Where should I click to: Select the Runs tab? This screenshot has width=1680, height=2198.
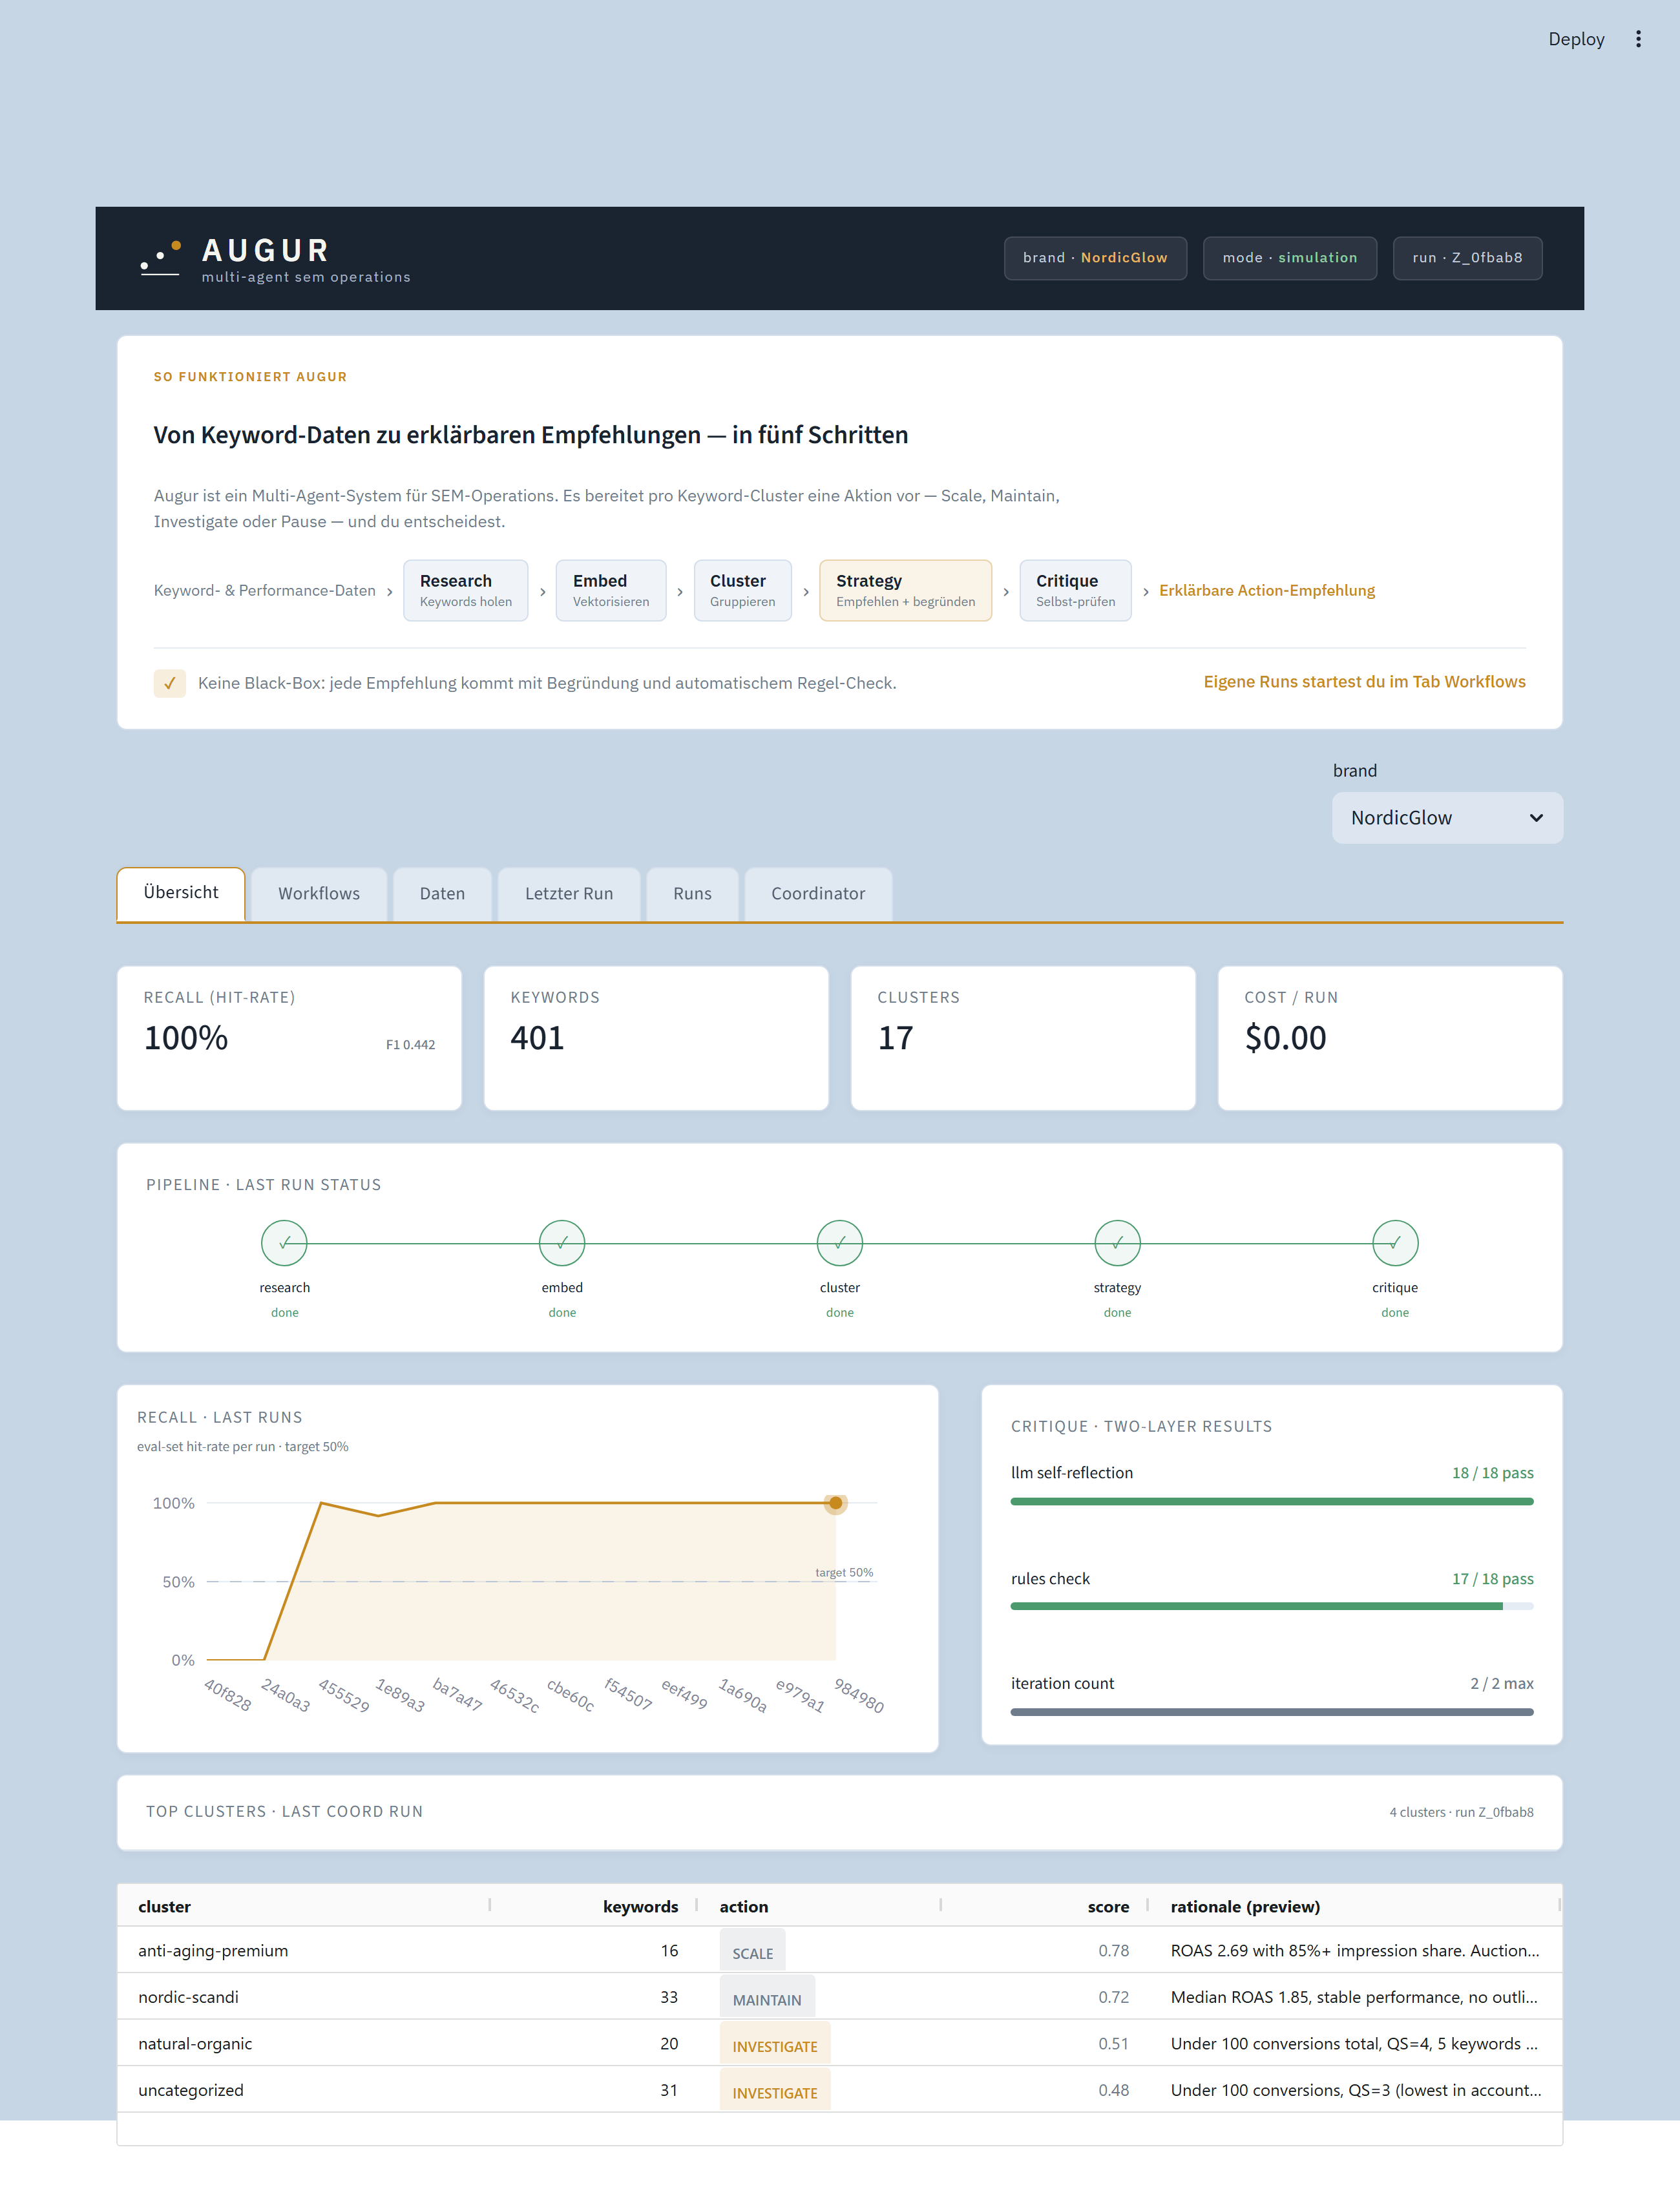point(692,894)
